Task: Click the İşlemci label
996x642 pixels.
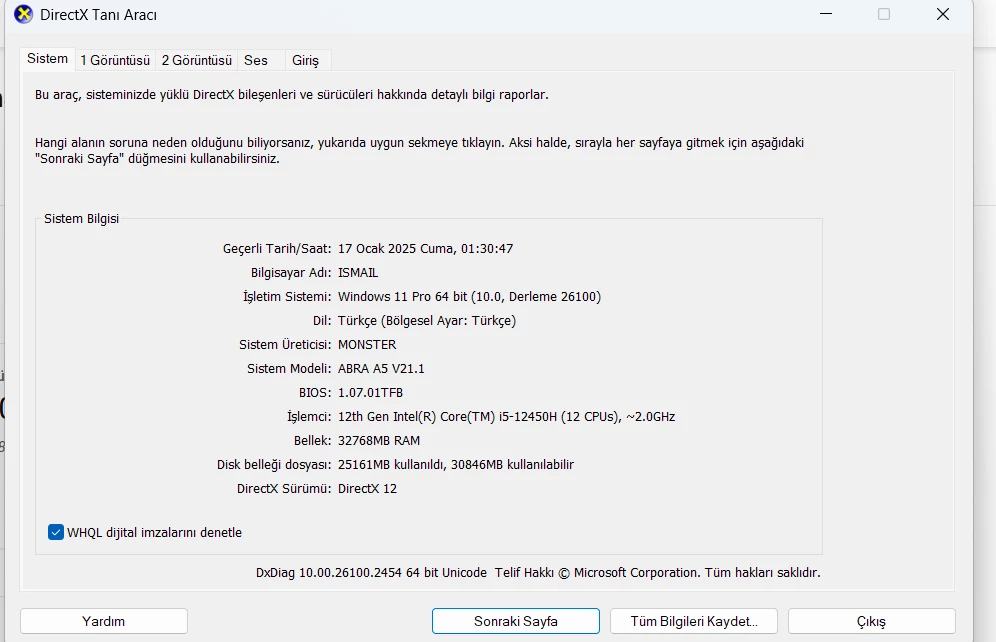Action: pyautogui.click(x=309, y=417)
